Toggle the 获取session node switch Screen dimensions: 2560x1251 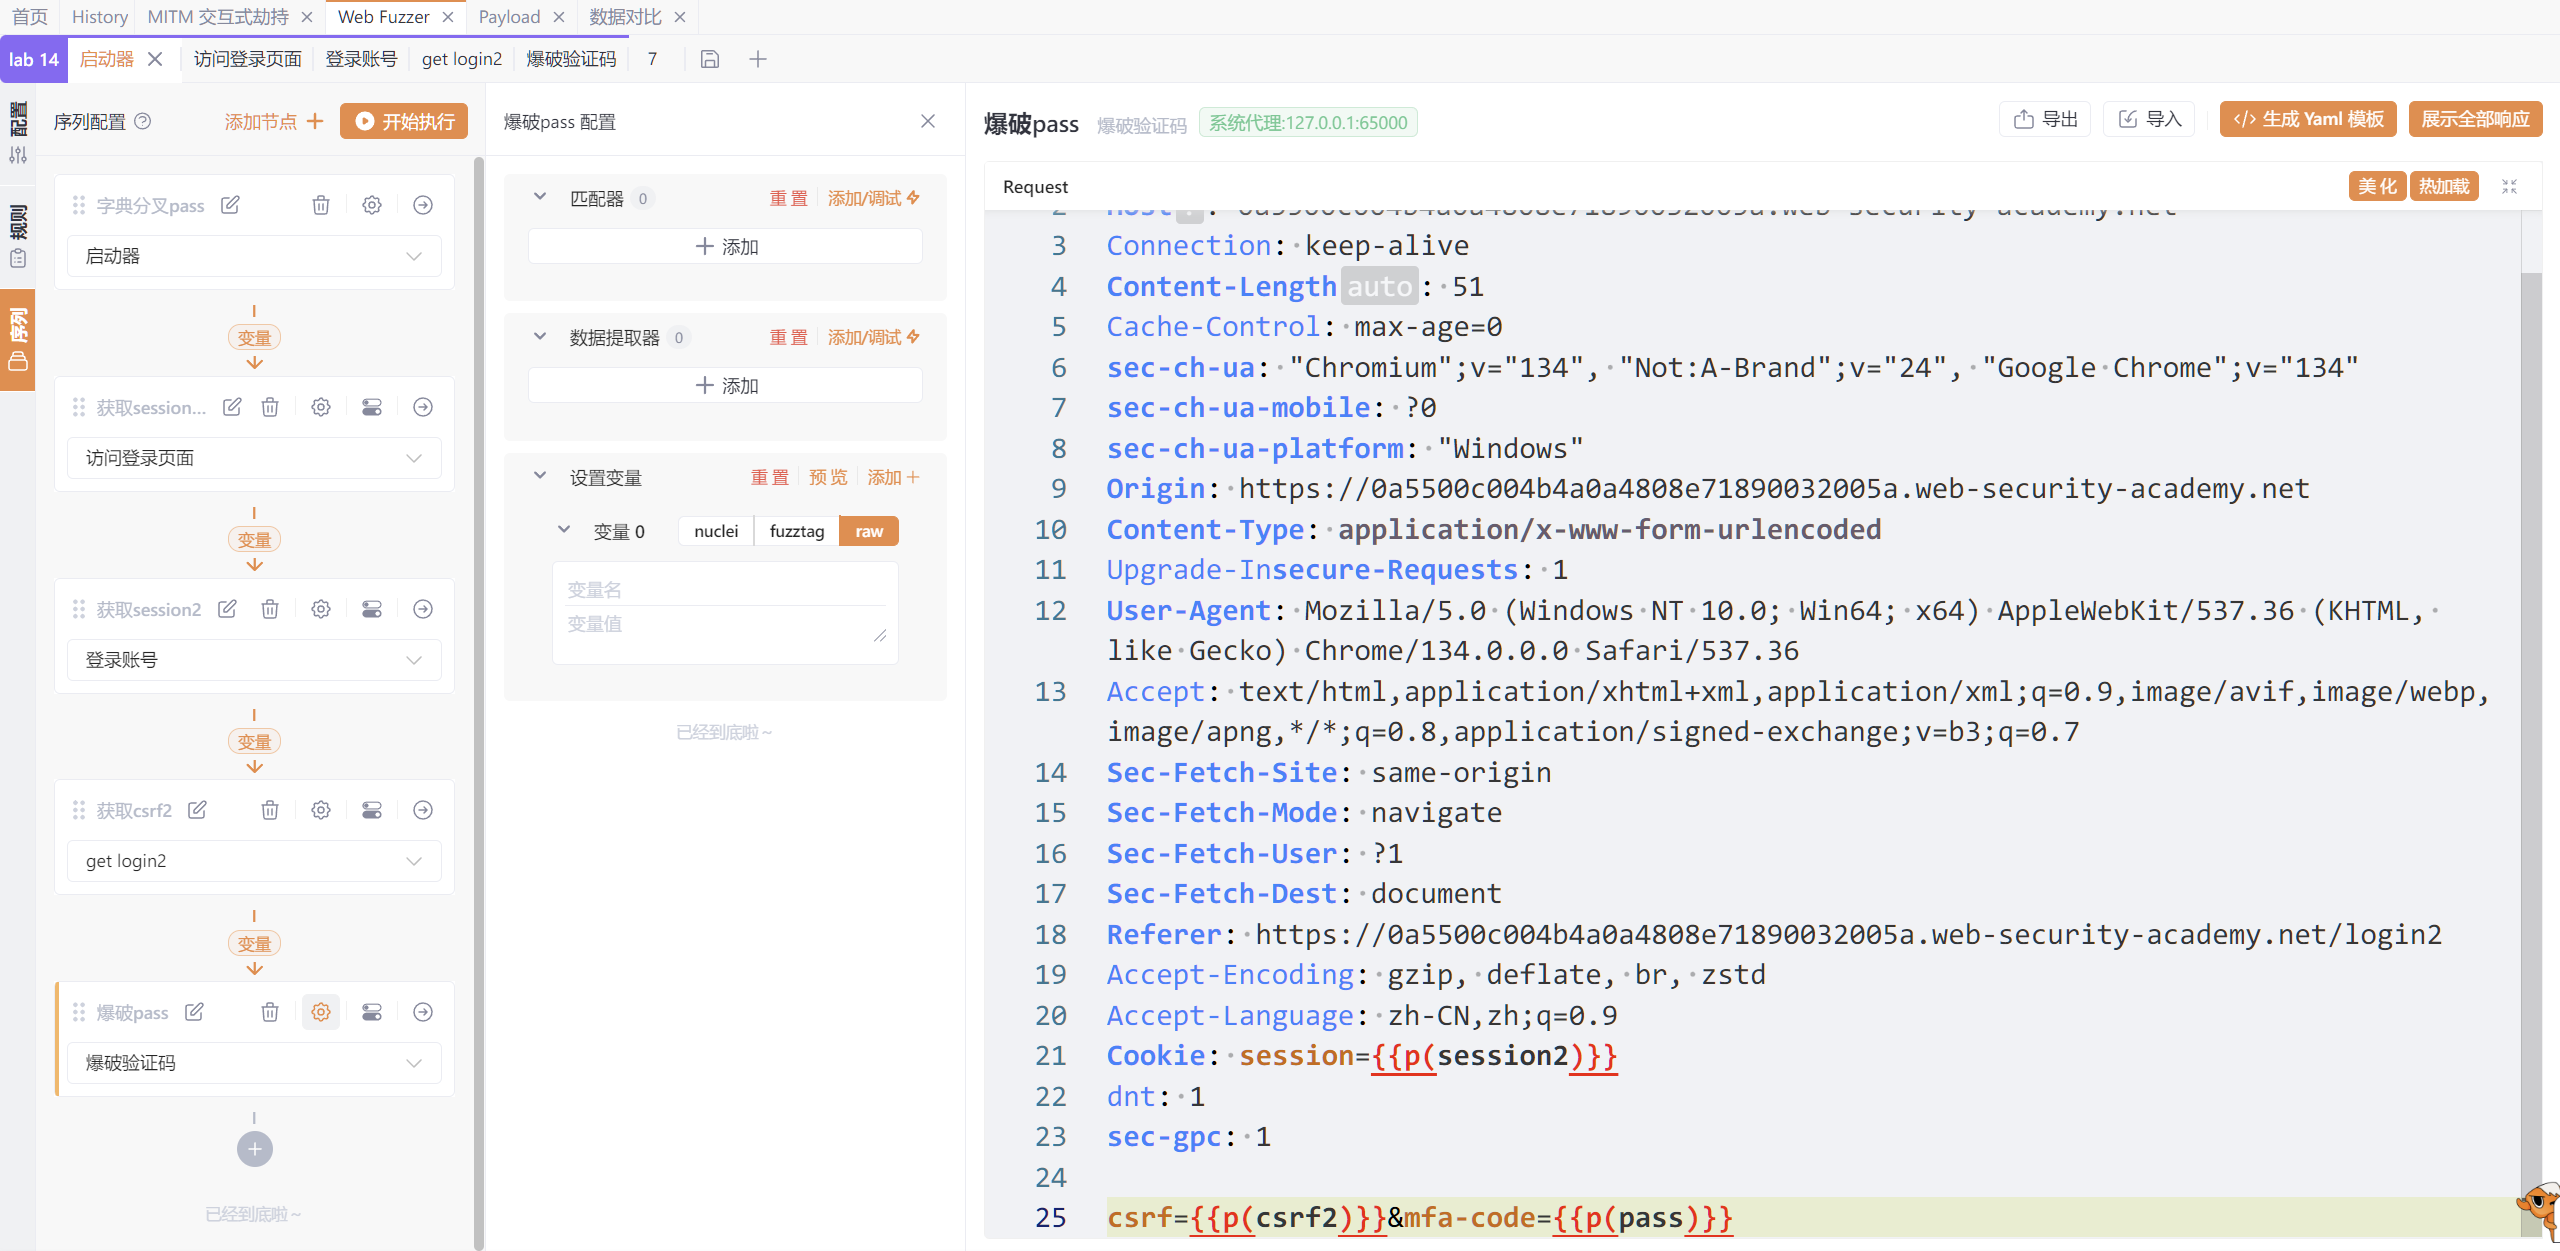pos(371,407)
